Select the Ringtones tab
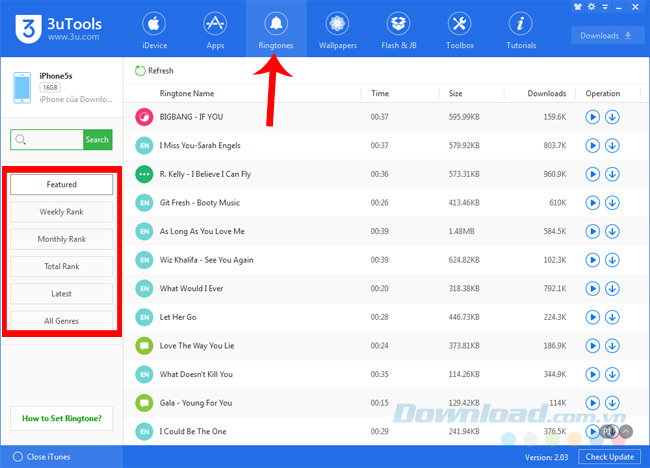Image resolution: width=650 pixels, height=468 pixels. 275,30
